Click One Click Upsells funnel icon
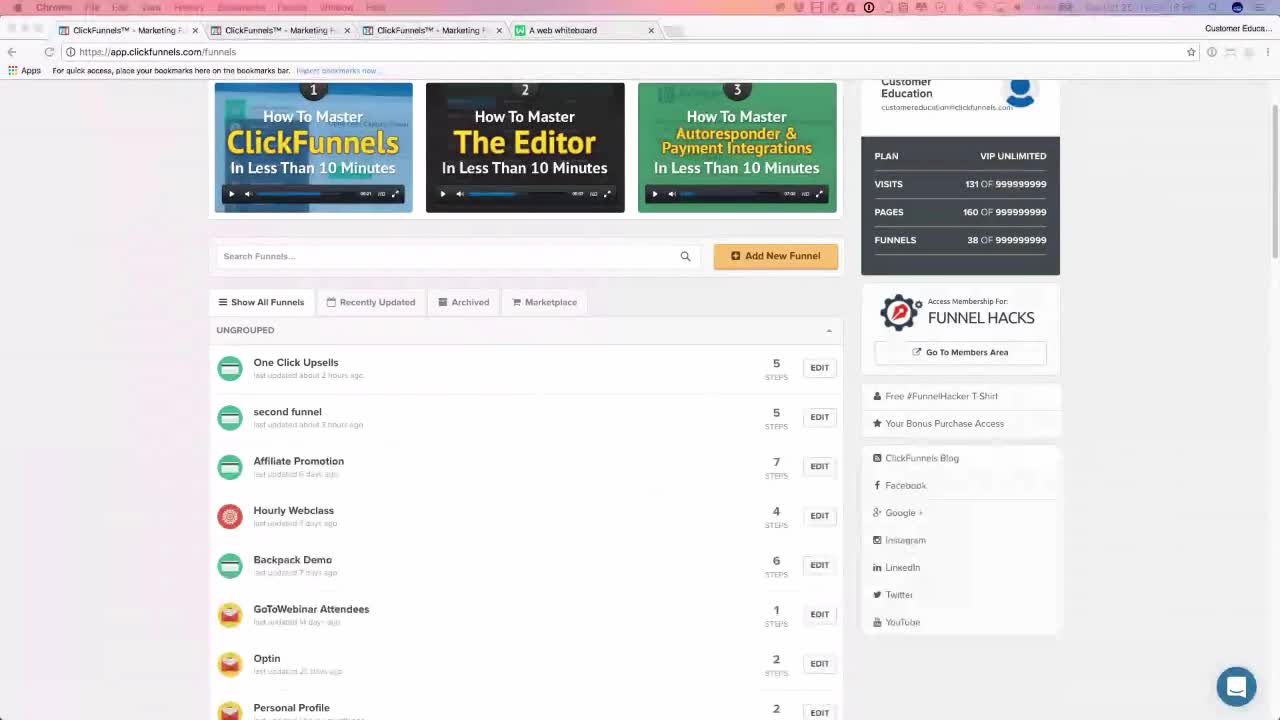 230,368
